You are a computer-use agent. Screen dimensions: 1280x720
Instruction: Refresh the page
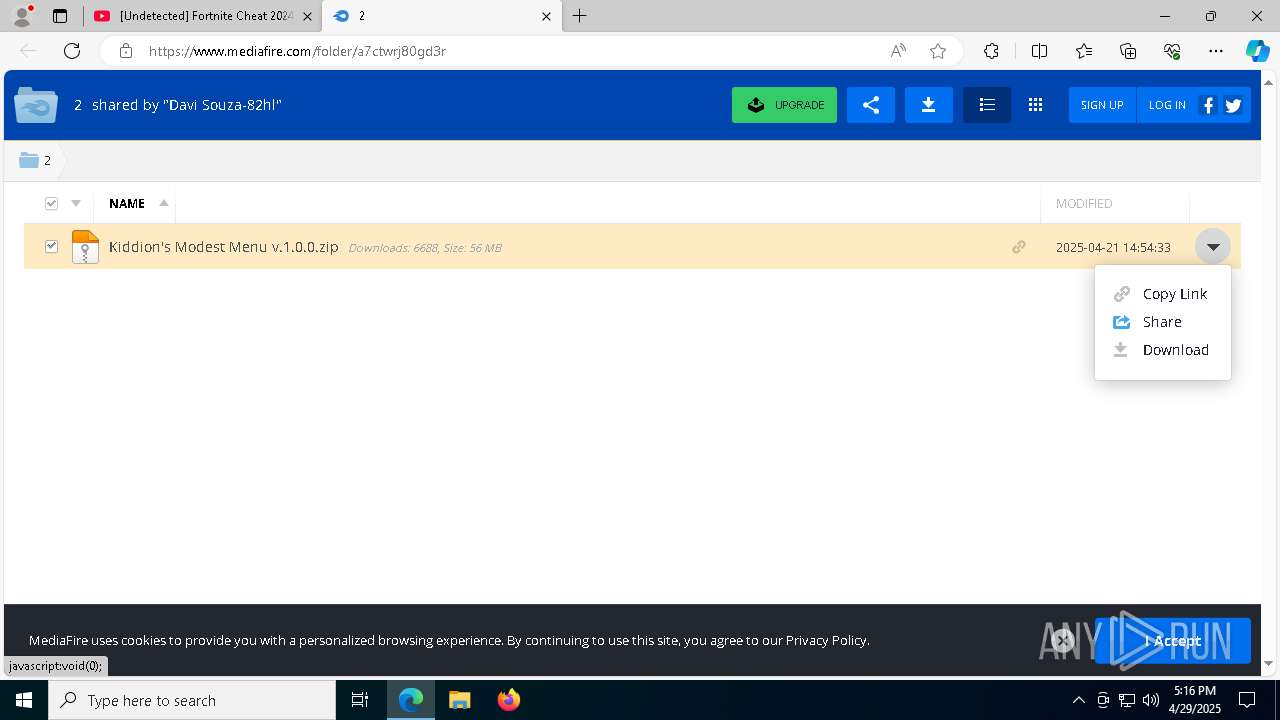click(72, 51)
